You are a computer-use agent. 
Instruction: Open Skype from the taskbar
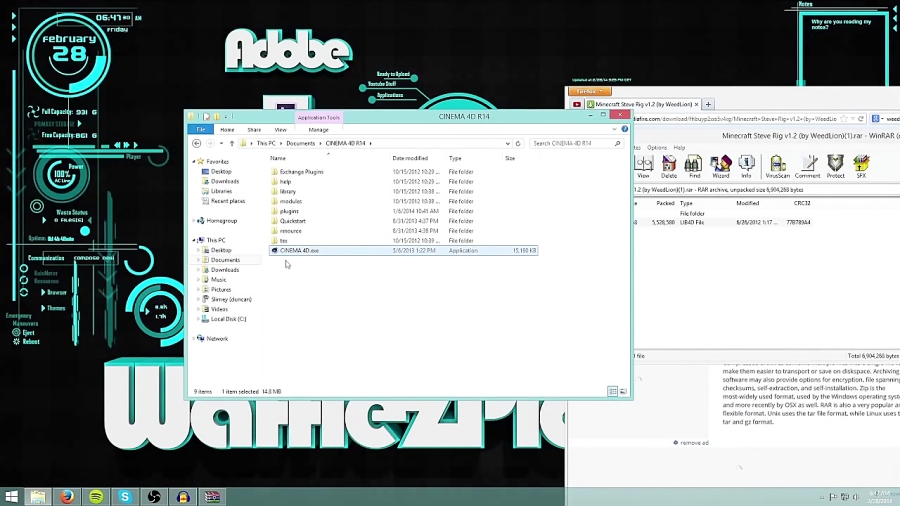coord(125,496)
